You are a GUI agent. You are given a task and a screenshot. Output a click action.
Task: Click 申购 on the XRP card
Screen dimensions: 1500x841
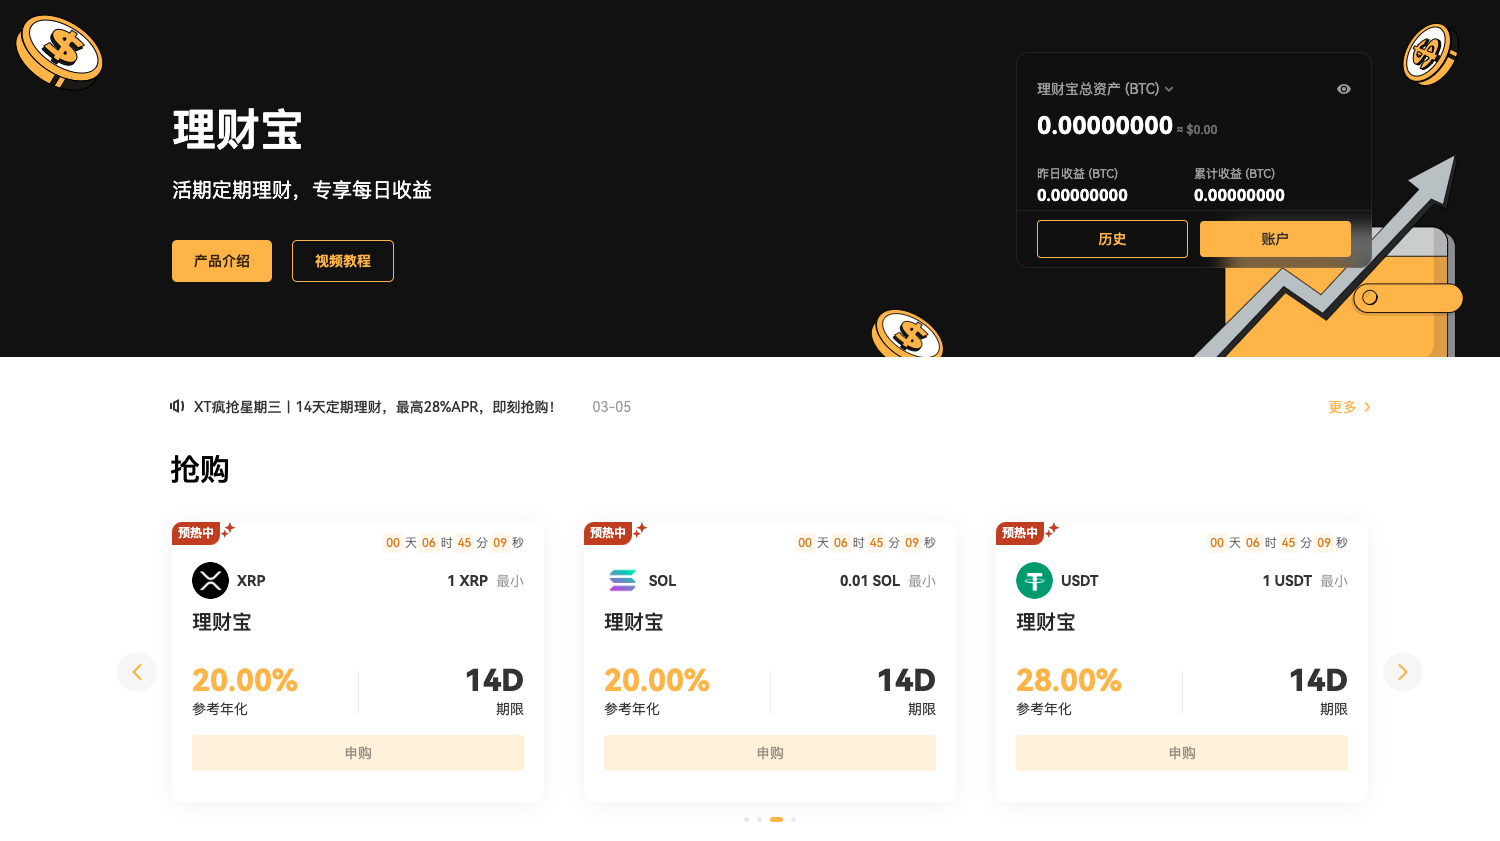pos(358,753)
